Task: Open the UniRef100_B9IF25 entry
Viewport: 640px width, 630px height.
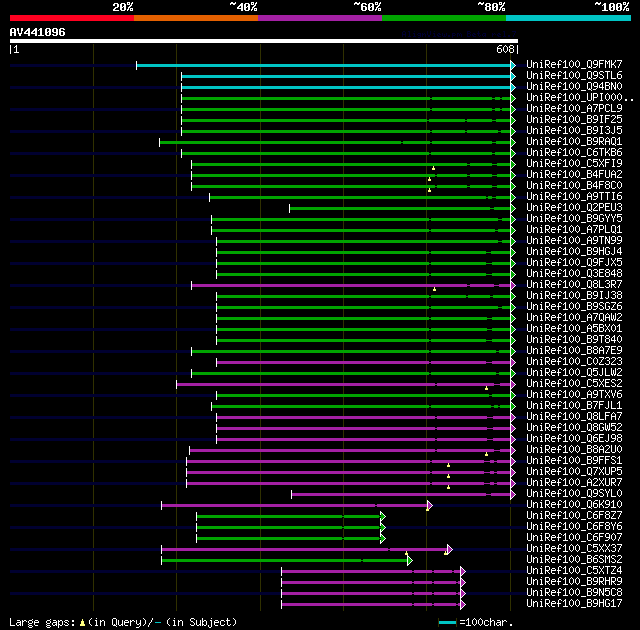Action: [574, 120]
